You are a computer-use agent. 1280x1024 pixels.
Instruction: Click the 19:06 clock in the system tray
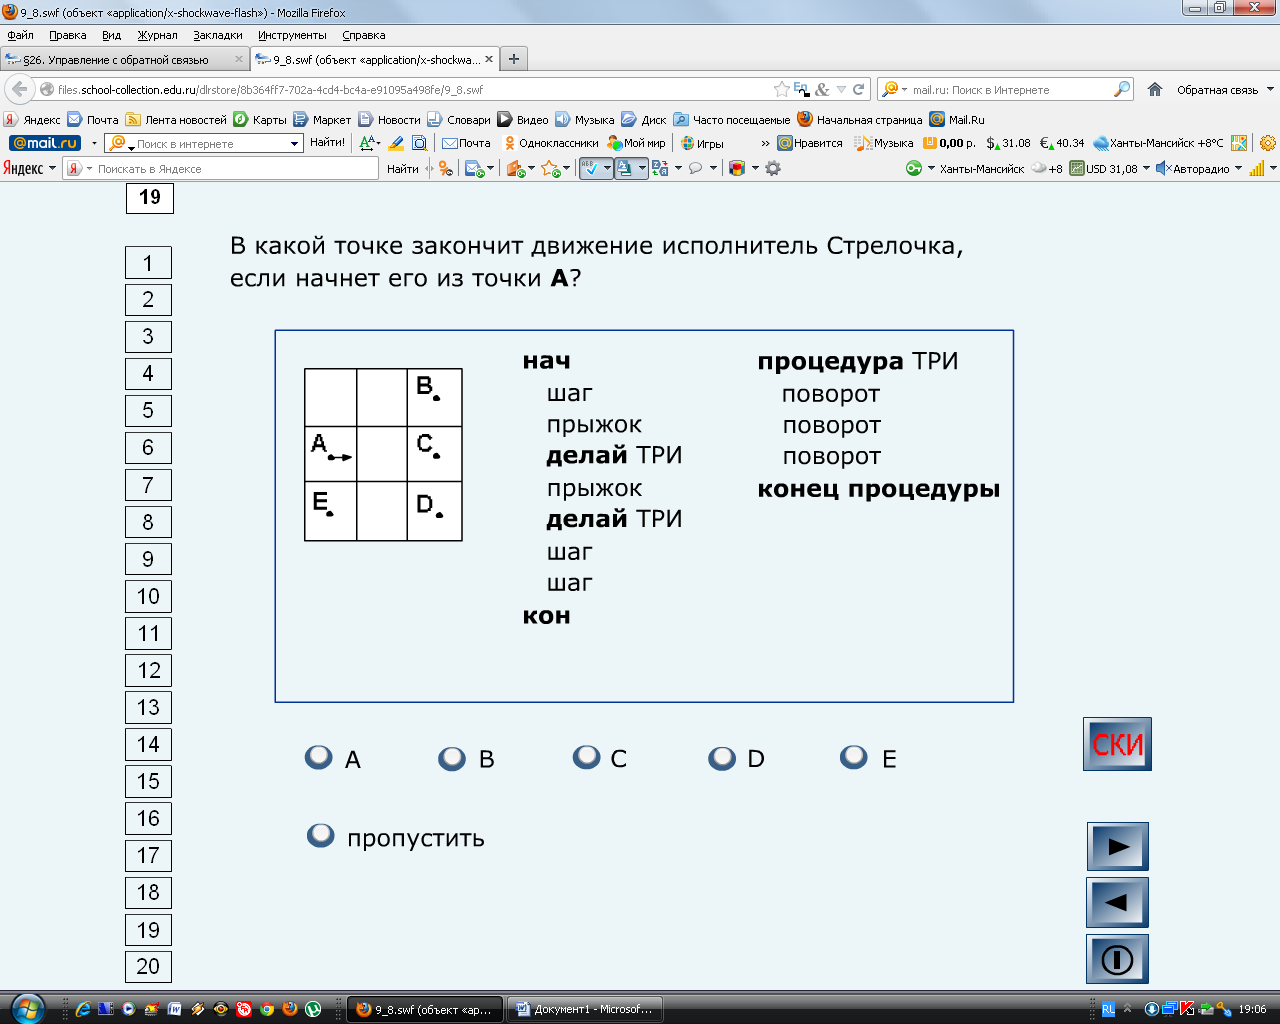click(x=1252, y=1009)
